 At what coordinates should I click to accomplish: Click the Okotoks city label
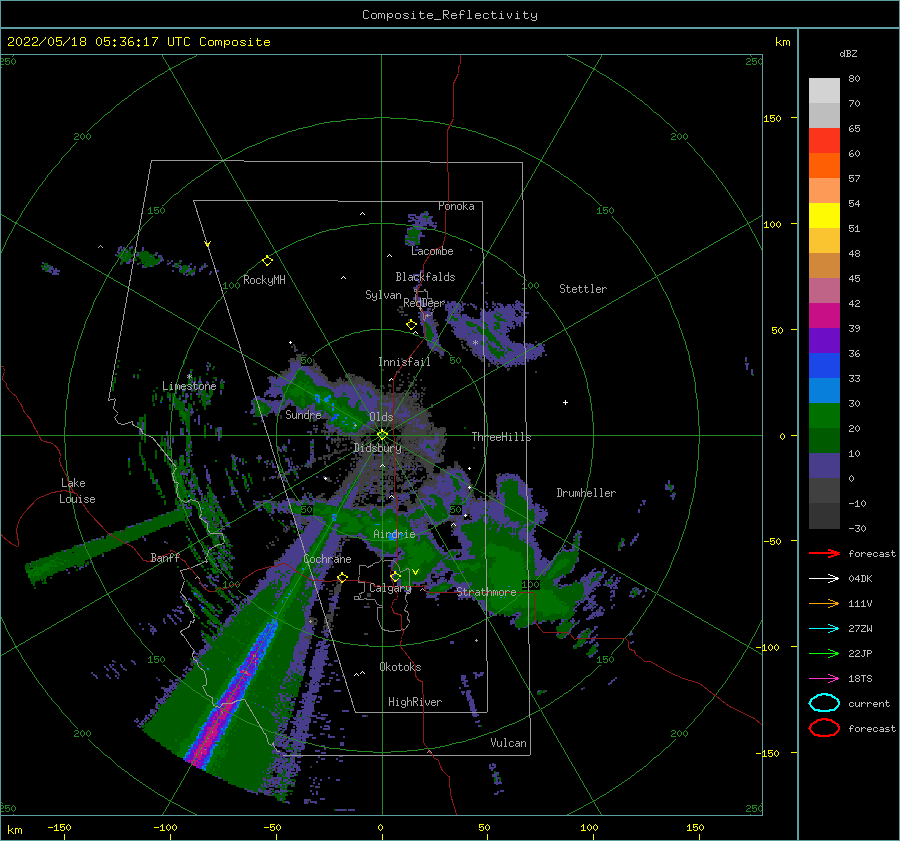click(x=400, y=667)
